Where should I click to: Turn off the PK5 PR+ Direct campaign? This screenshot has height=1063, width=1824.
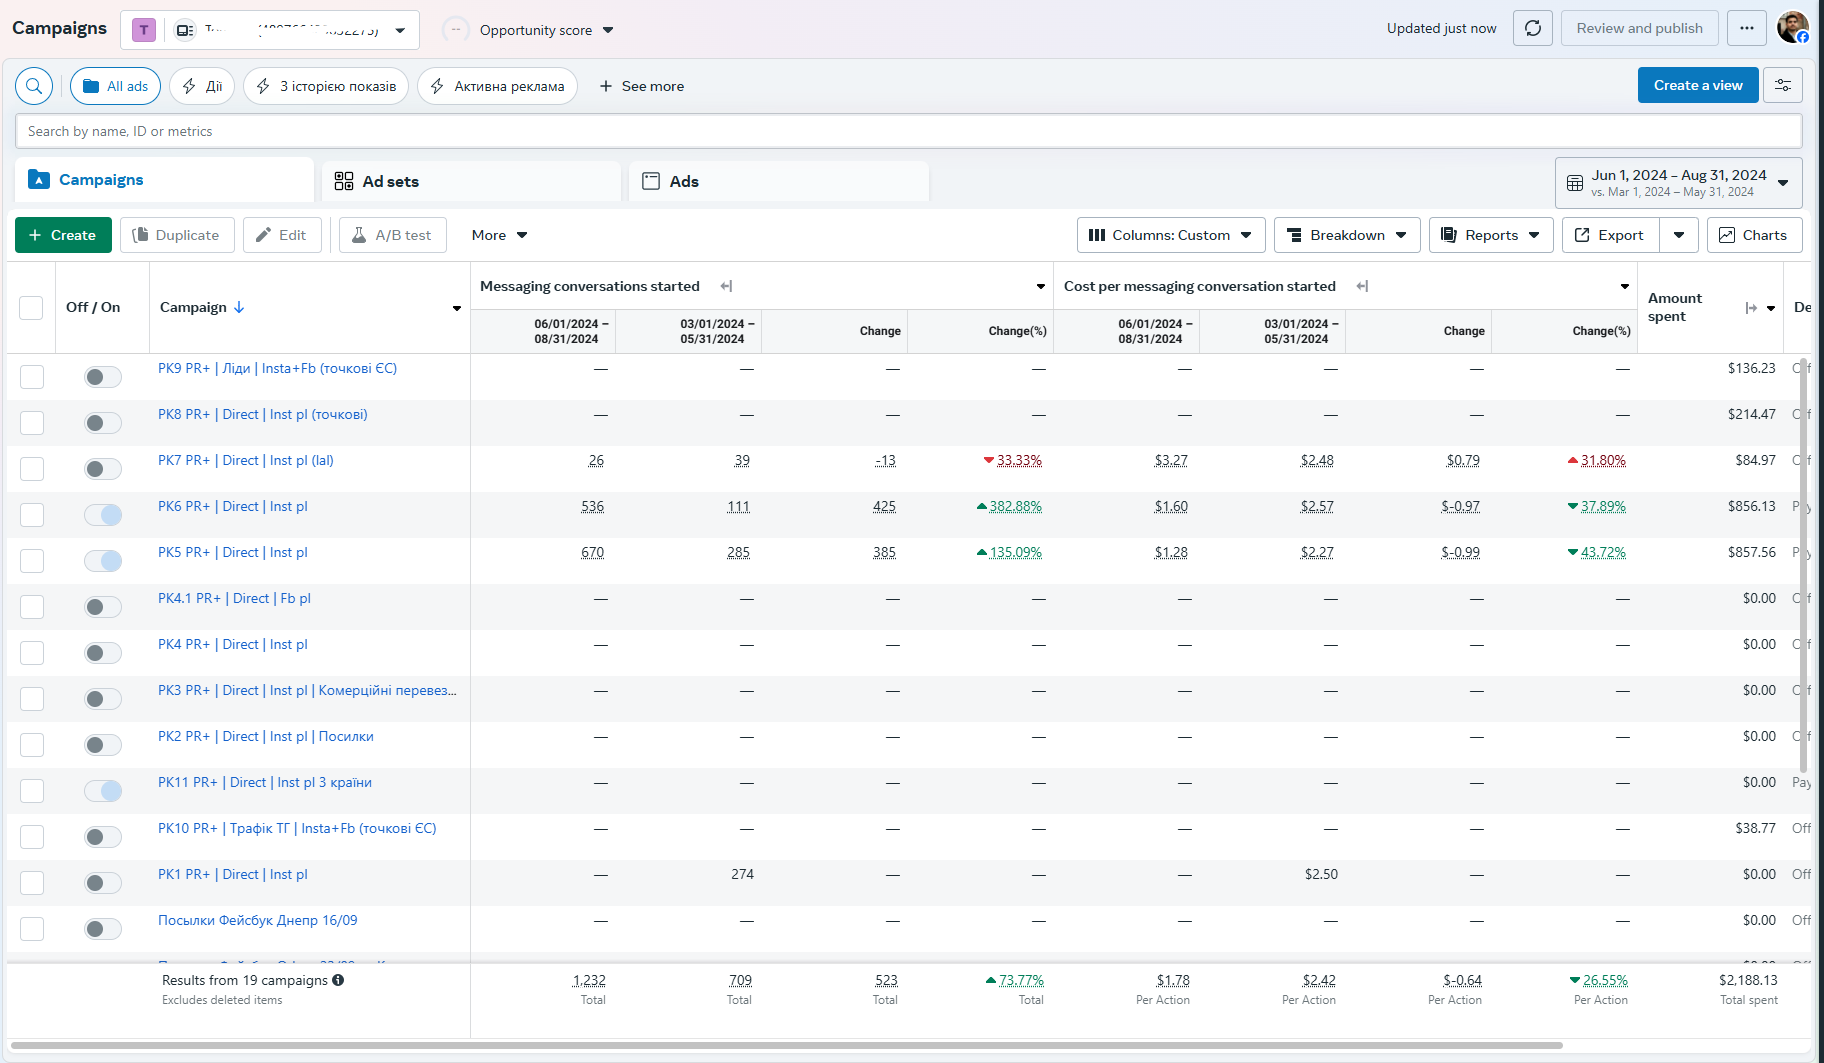click(103, 561)
